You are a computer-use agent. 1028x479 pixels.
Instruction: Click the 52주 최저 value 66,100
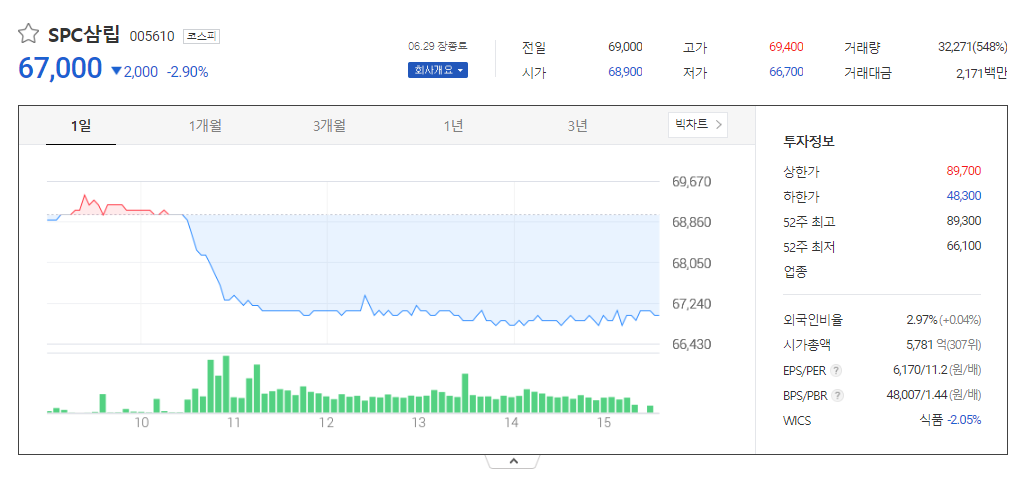click(964, 246)
